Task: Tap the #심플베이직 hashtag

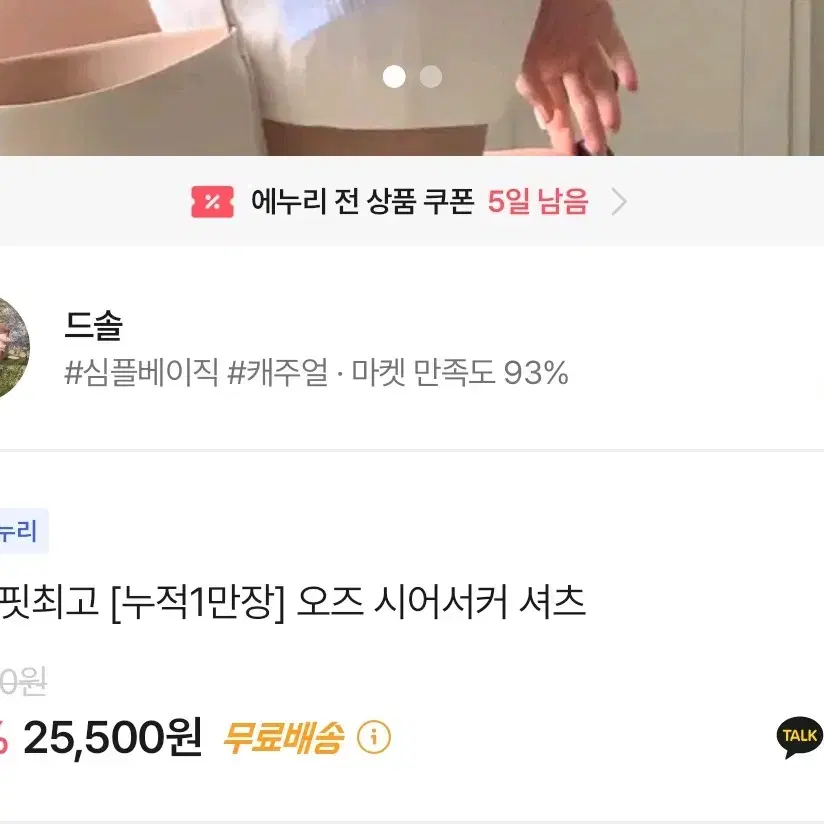Action: tap(141, 373)
